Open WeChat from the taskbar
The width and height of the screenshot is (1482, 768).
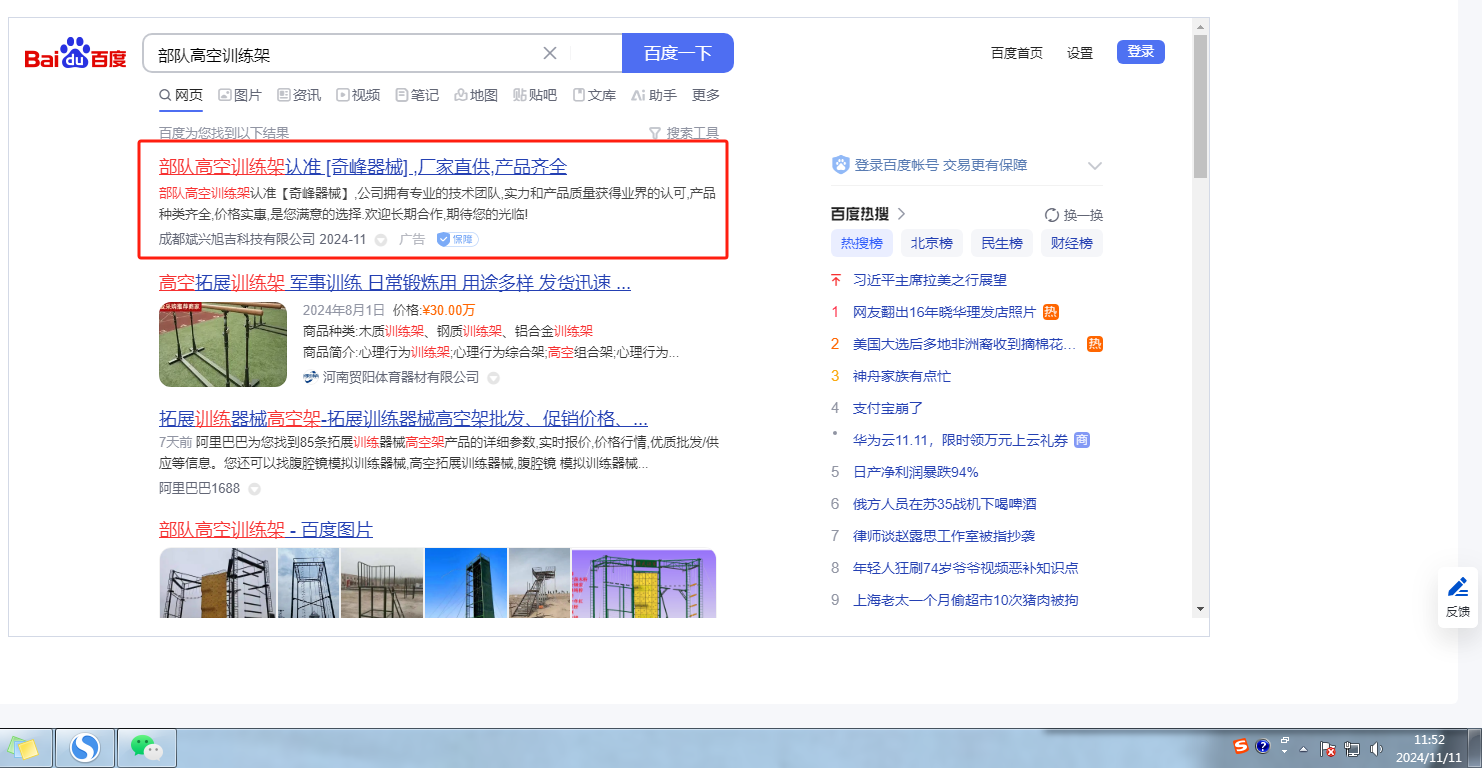click(x=147, y=747)
